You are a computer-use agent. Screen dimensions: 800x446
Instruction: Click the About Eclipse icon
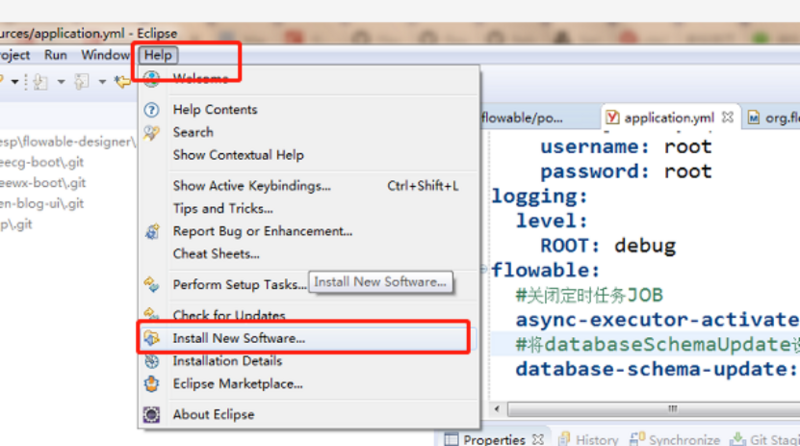(x=152, y=414)
